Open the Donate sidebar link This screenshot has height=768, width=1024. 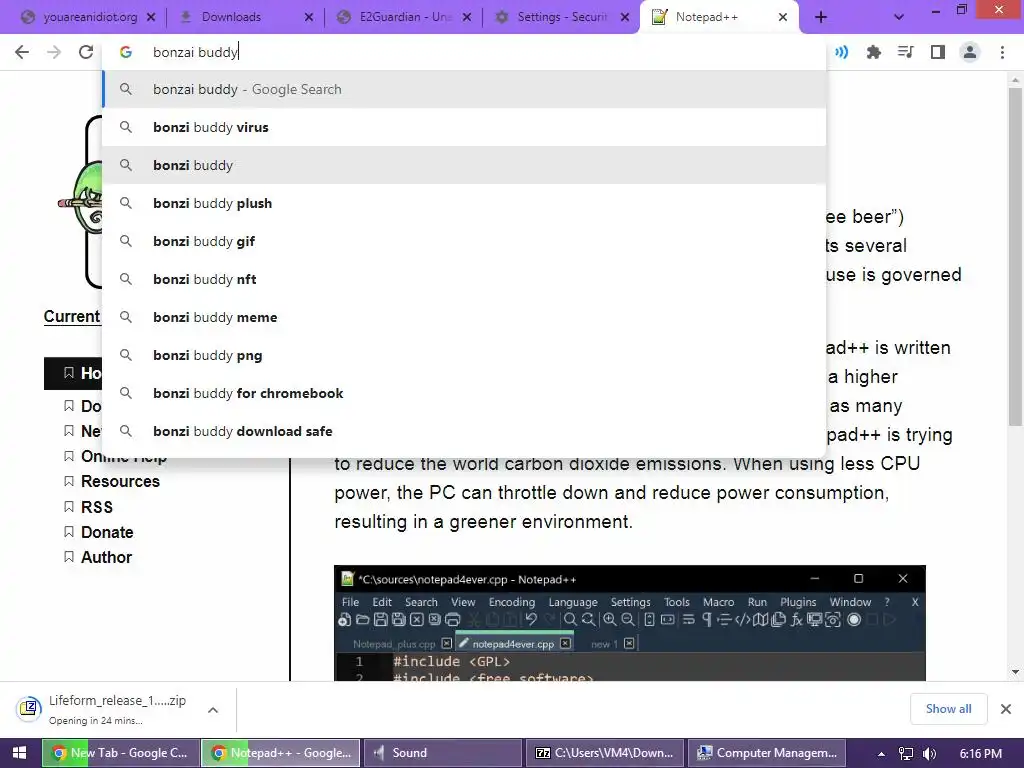107,532
